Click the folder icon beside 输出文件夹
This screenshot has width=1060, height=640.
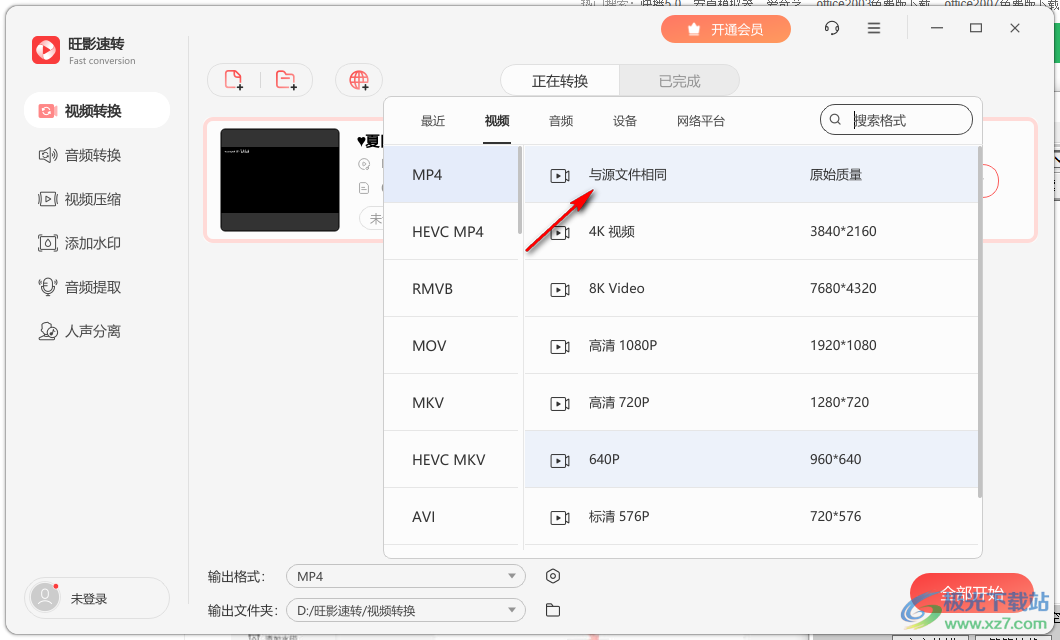(x=553, y=609)
